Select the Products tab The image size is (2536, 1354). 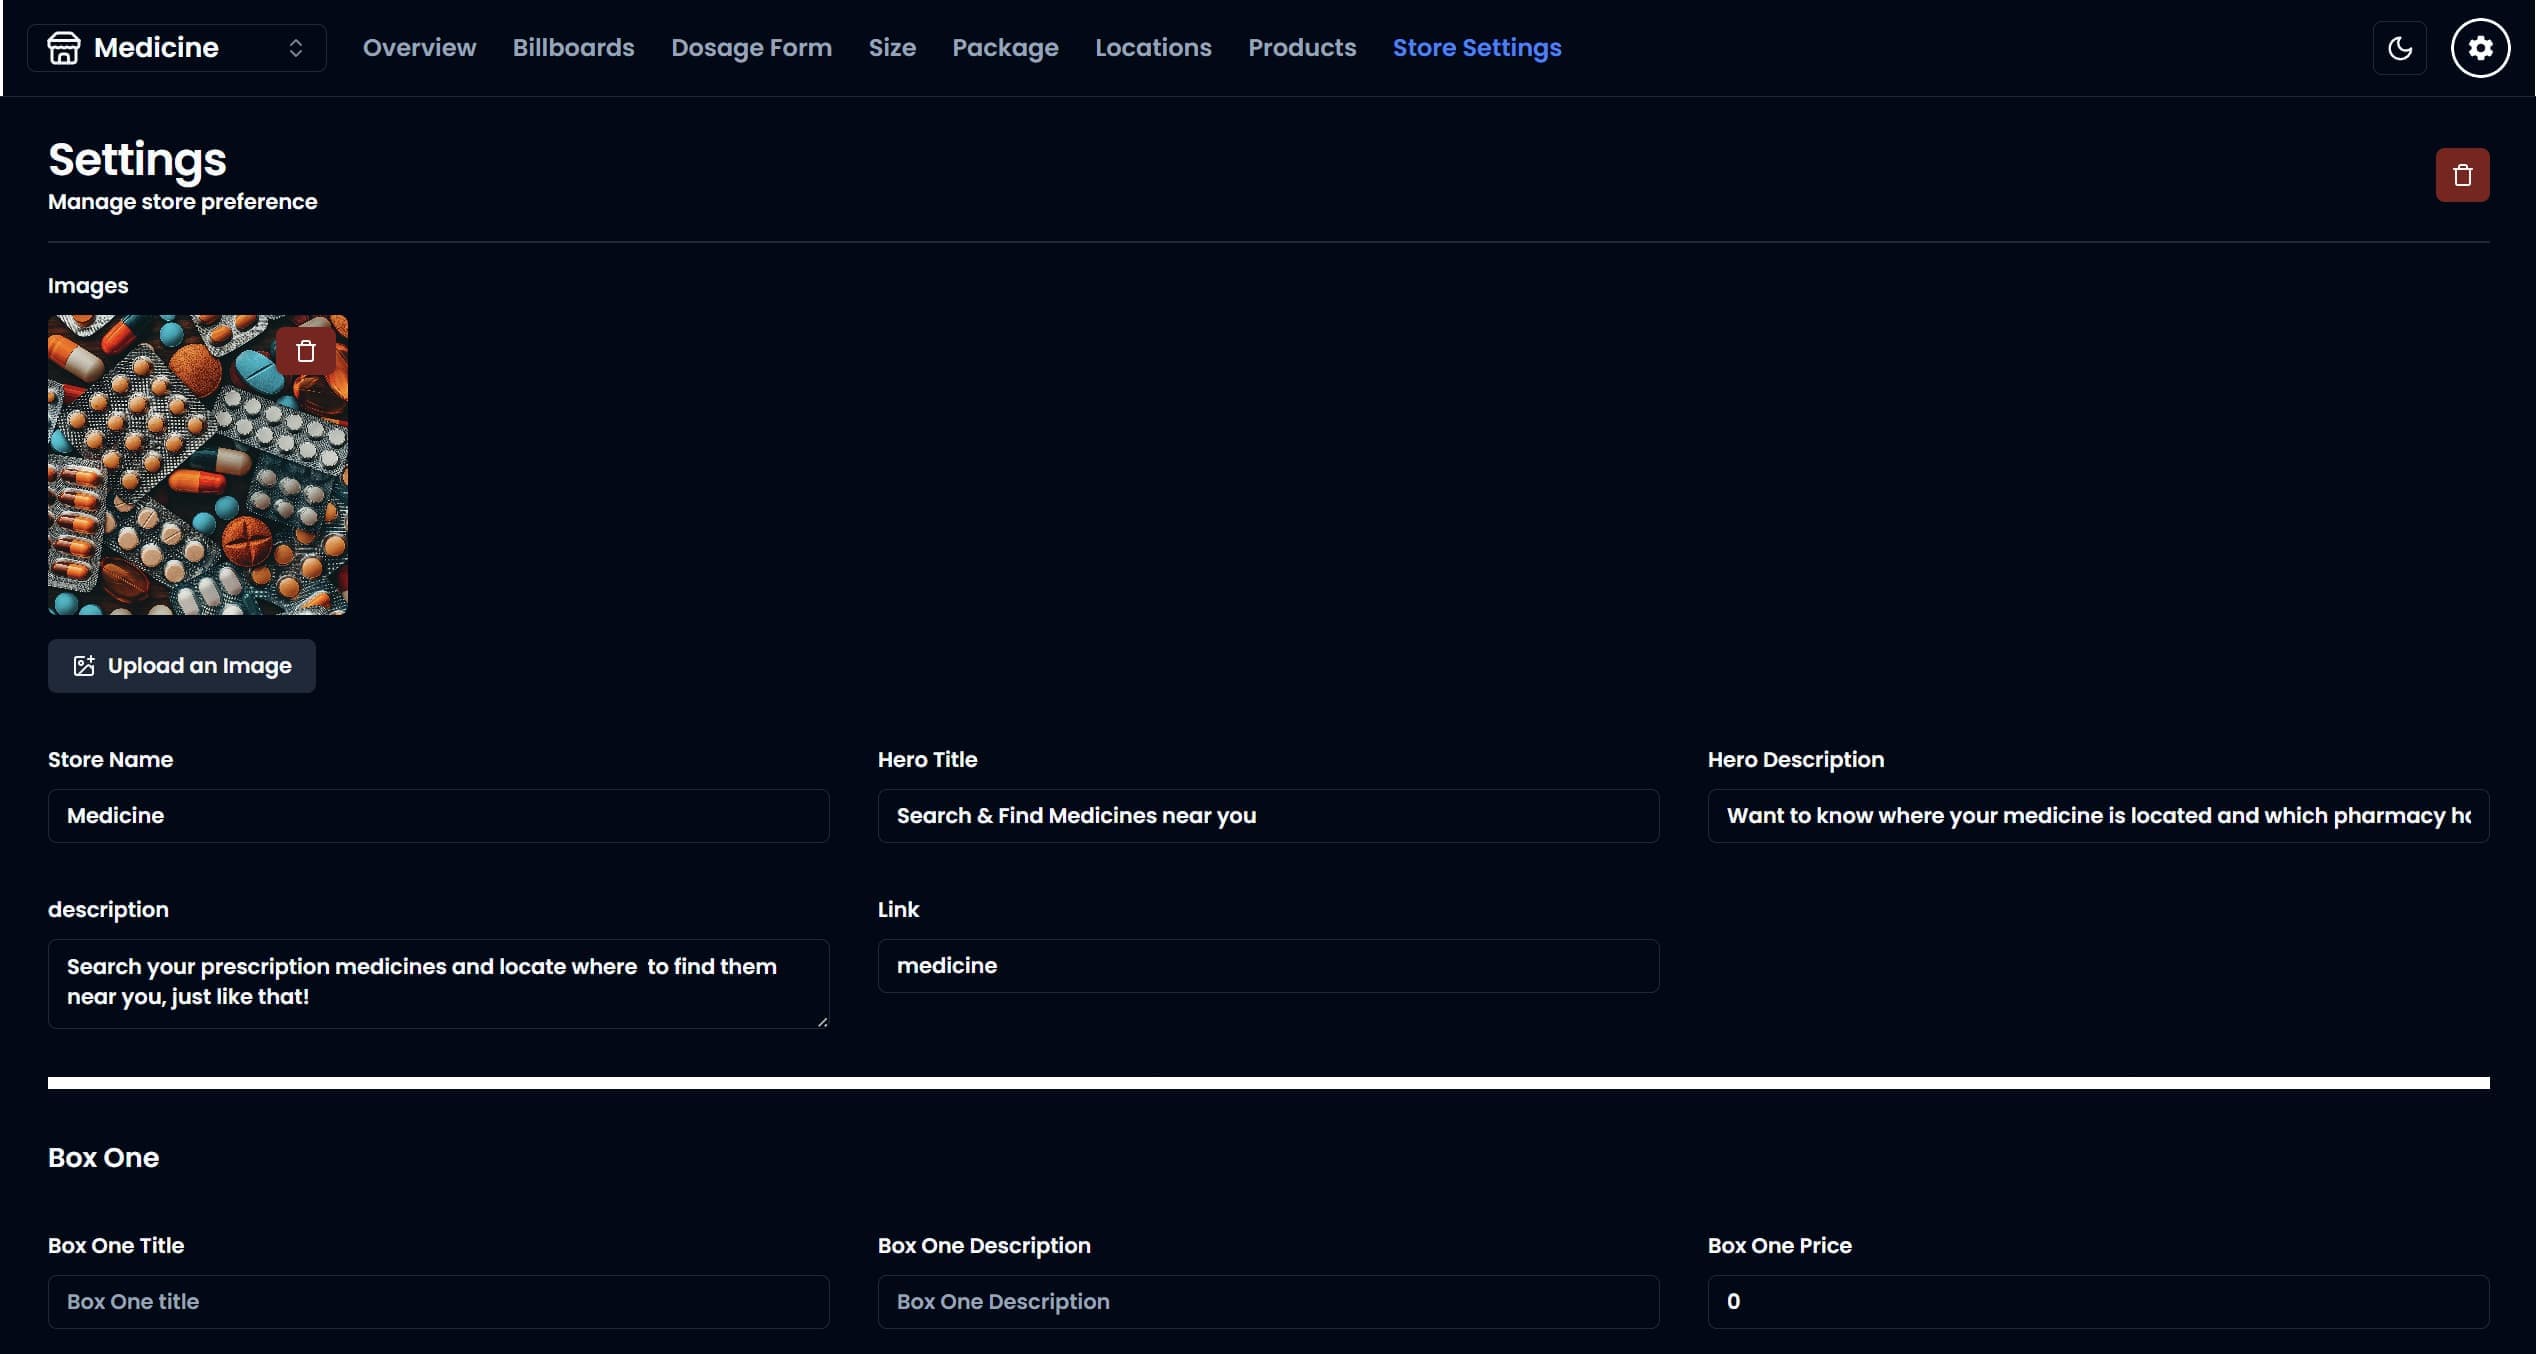point(1301,48)
